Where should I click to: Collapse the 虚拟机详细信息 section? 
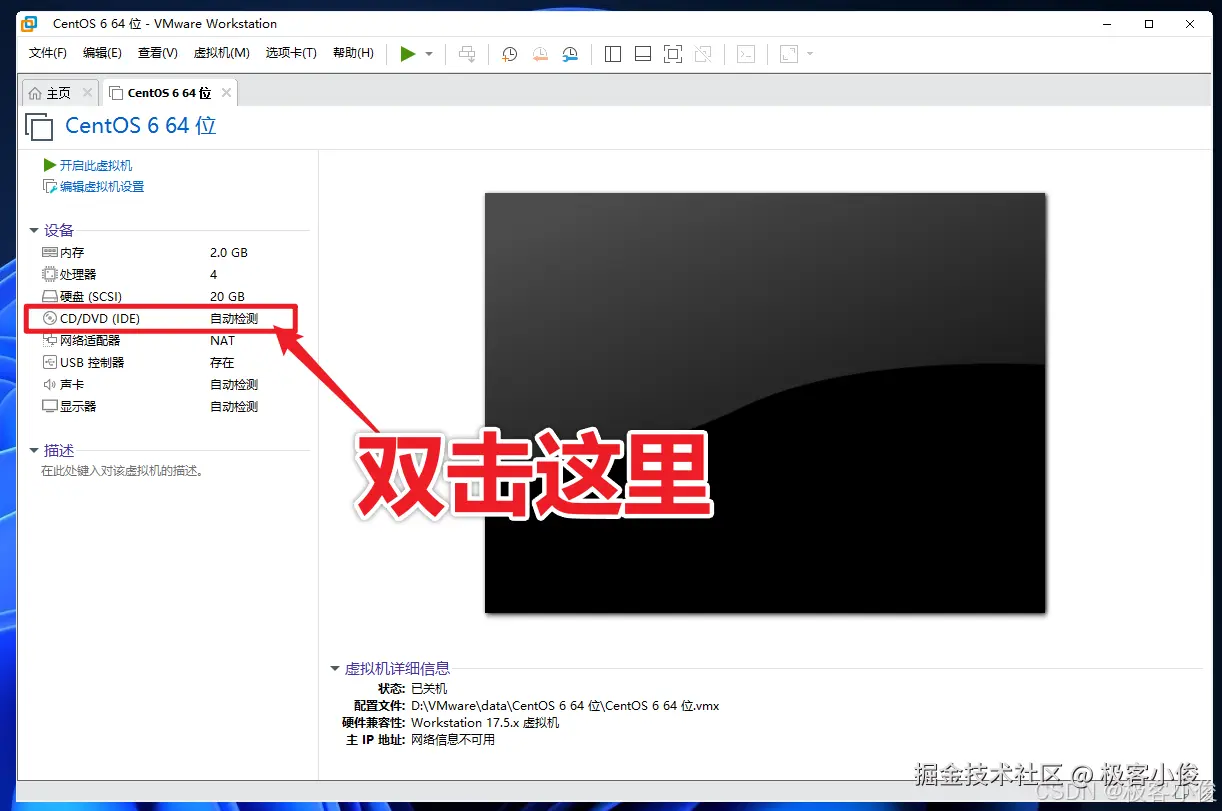pyautogui.click(x=335, y=669)
